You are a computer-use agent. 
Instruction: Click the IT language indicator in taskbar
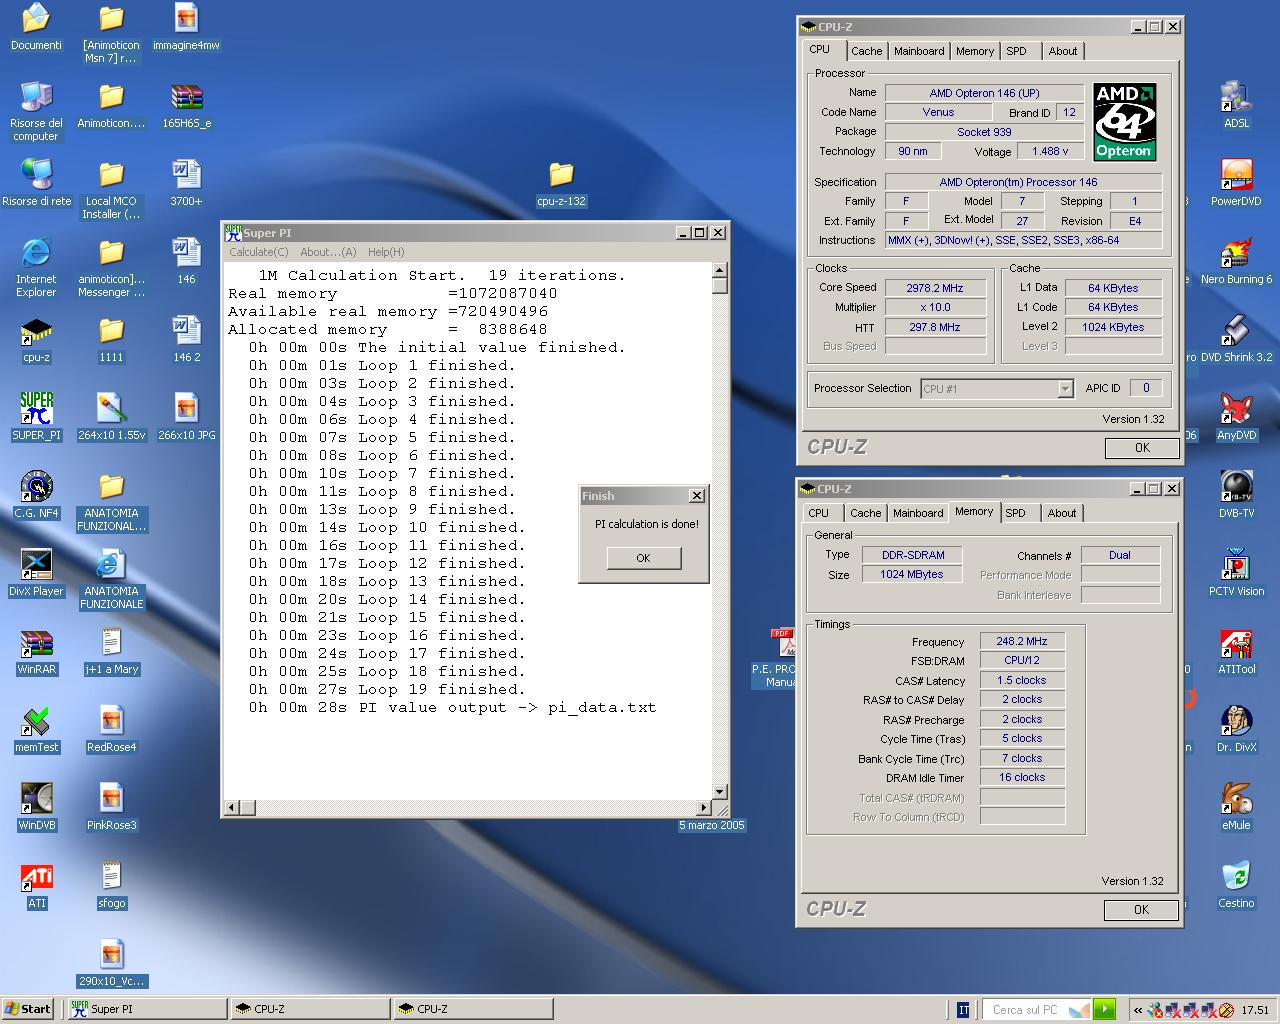(x=963, y=1010)
